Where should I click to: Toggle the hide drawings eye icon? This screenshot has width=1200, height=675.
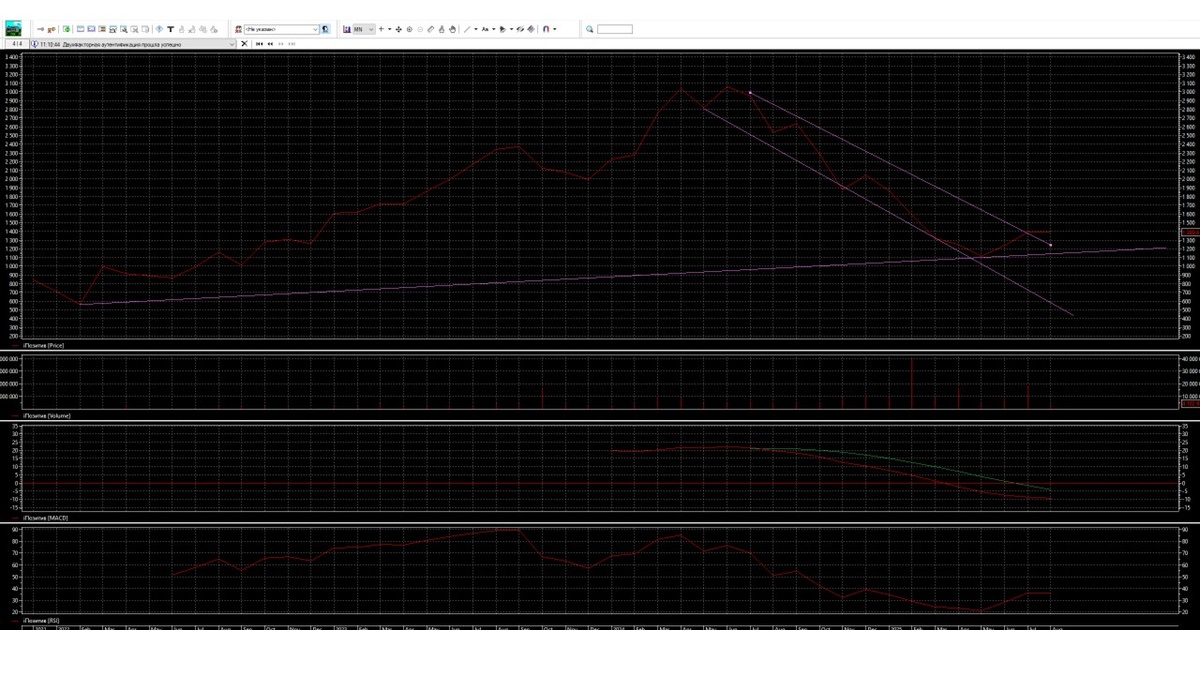click(520, 29)
